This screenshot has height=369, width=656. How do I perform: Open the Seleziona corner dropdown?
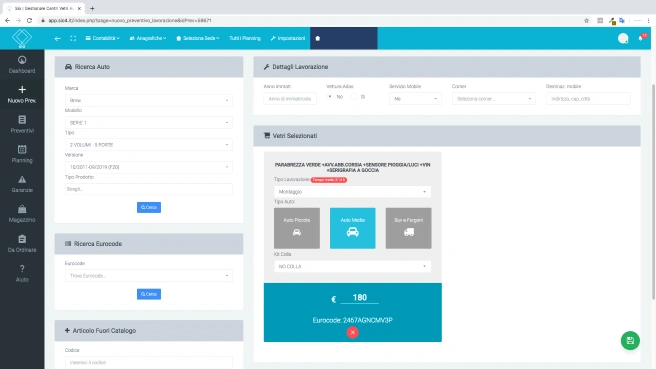494,99
